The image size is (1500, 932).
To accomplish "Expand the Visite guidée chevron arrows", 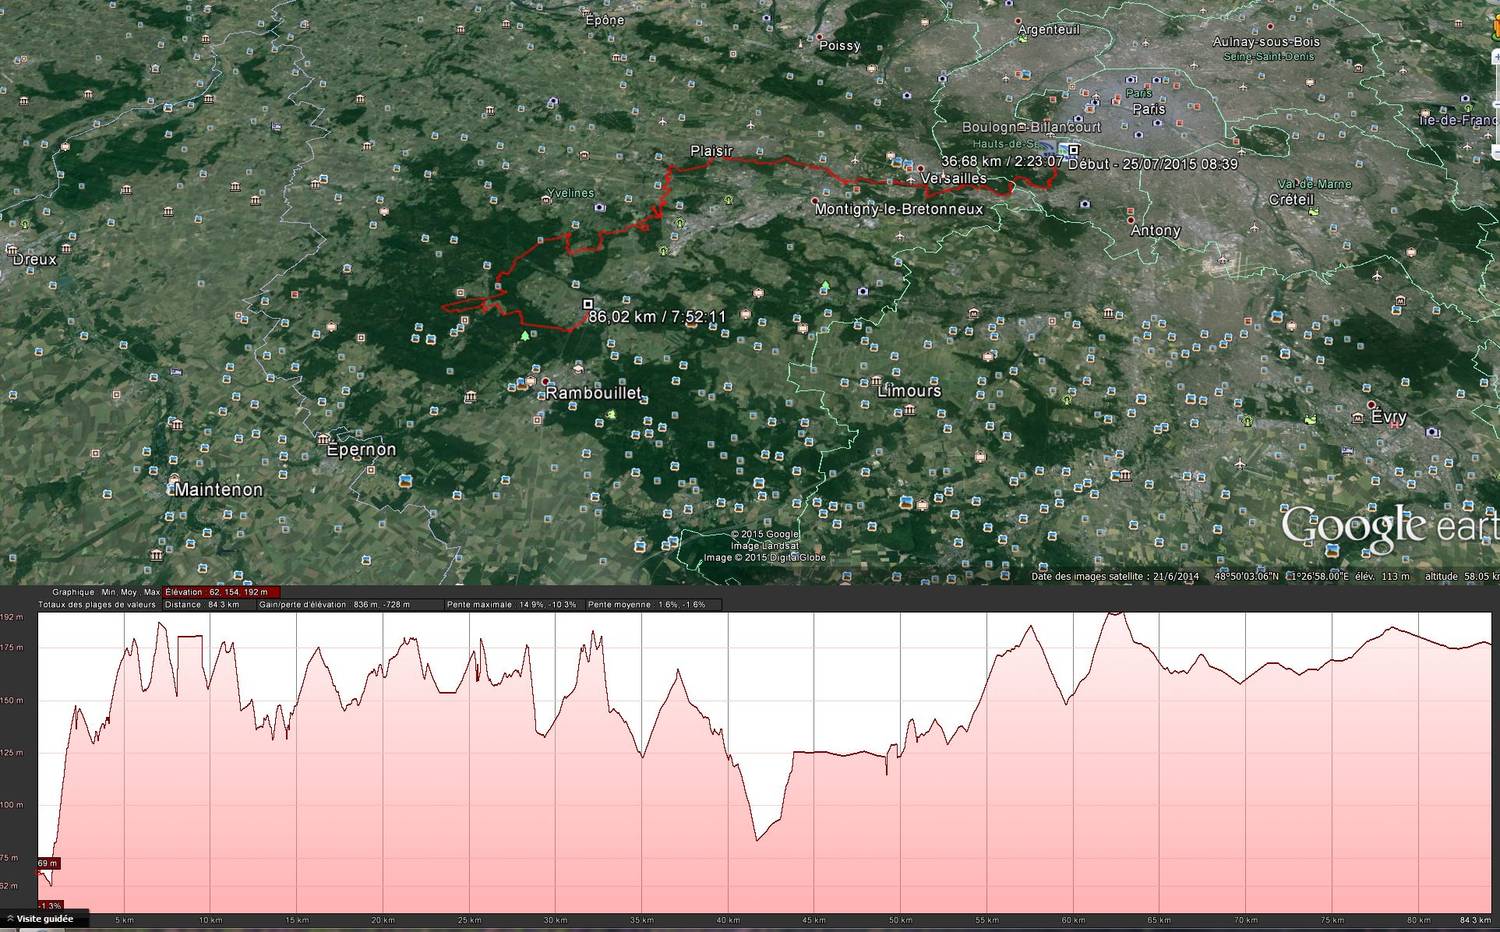I will [x=9, y=918].
